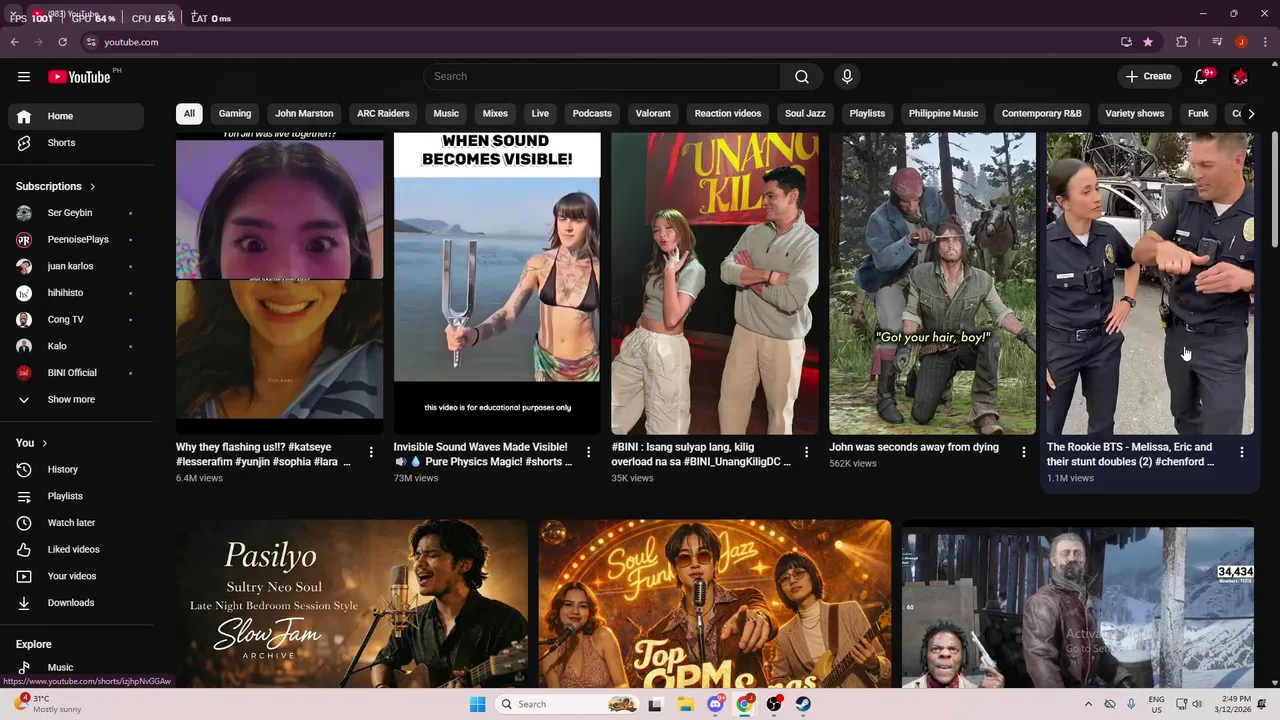Open the notifications bell
The height and width of the screenshot is (720, 1280).
pyautogui.click(x=1201, y=77)
